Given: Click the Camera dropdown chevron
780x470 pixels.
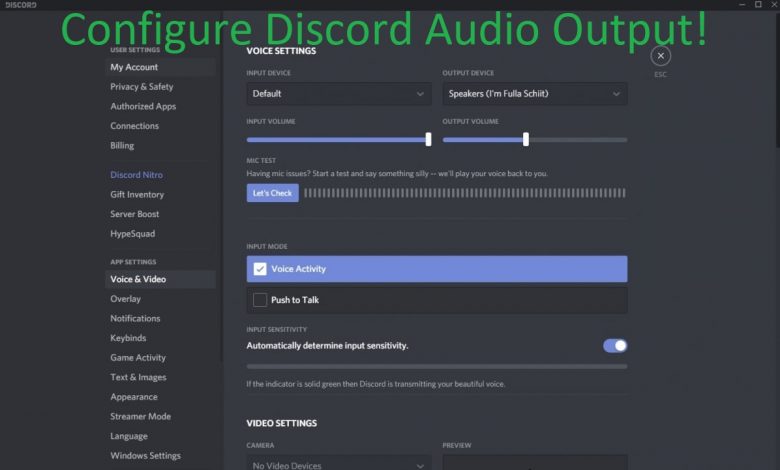Looking at the screenshot, I should point(420,466).
